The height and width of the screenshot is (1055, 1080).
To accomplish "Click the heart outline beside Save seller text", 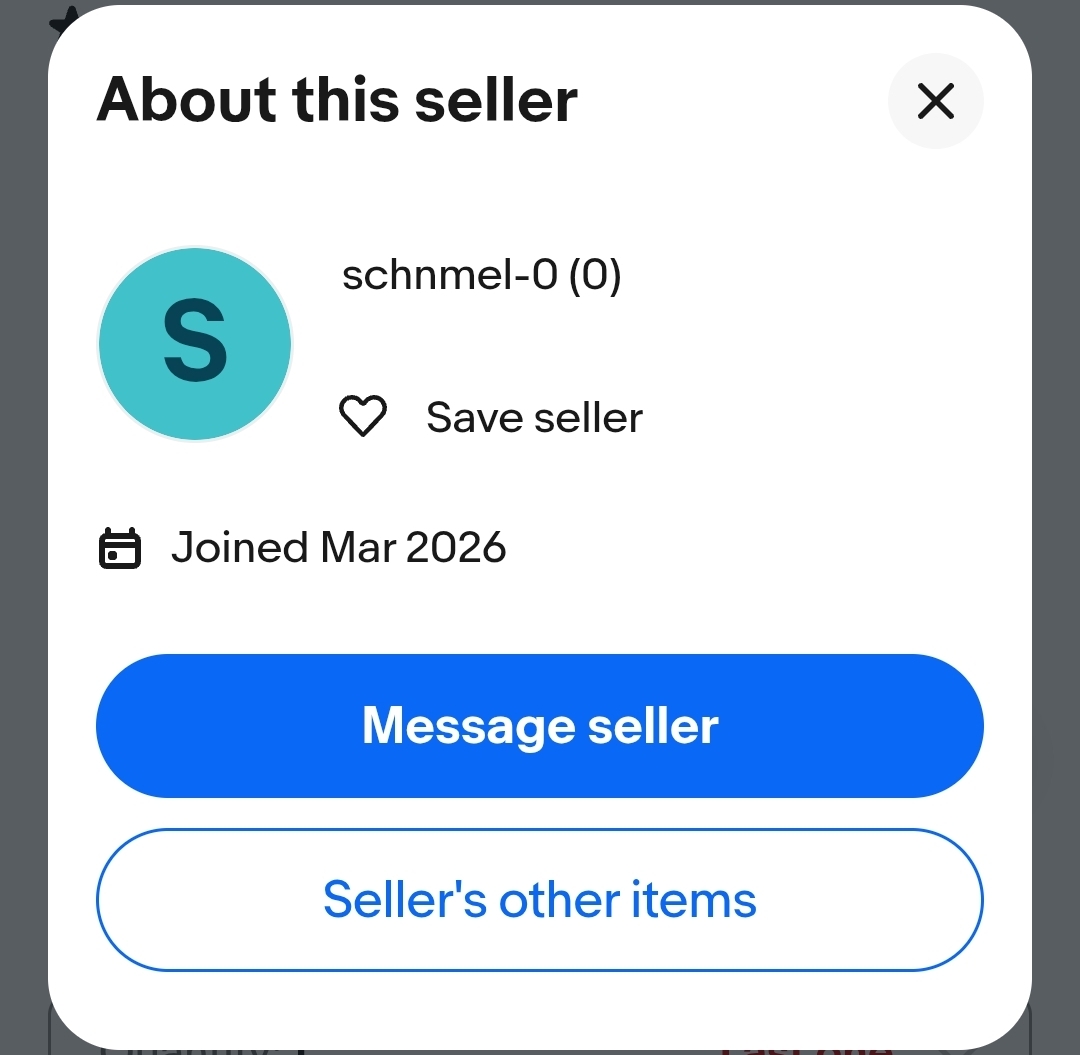I will point(363,417).
